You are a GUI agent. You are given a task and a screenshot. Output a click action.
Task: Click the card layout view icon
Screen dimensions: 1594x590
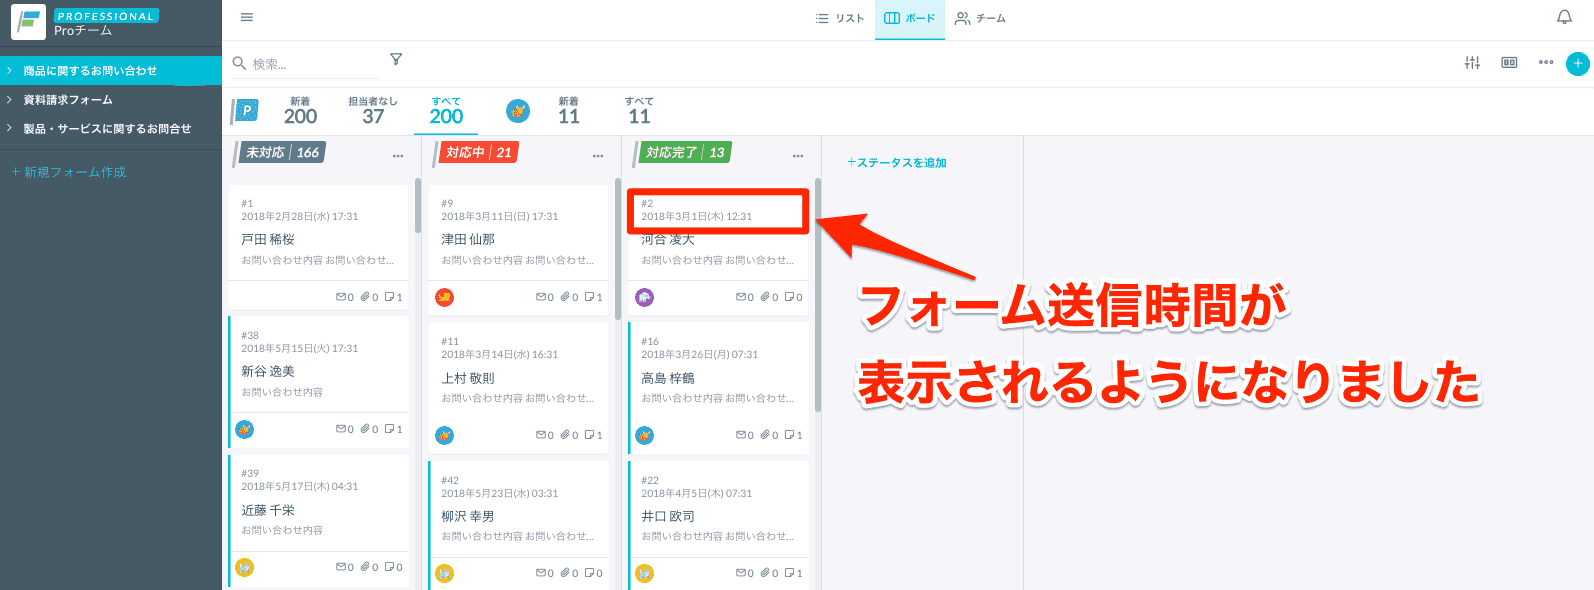pyautogui.click(x=1509, y=62)
